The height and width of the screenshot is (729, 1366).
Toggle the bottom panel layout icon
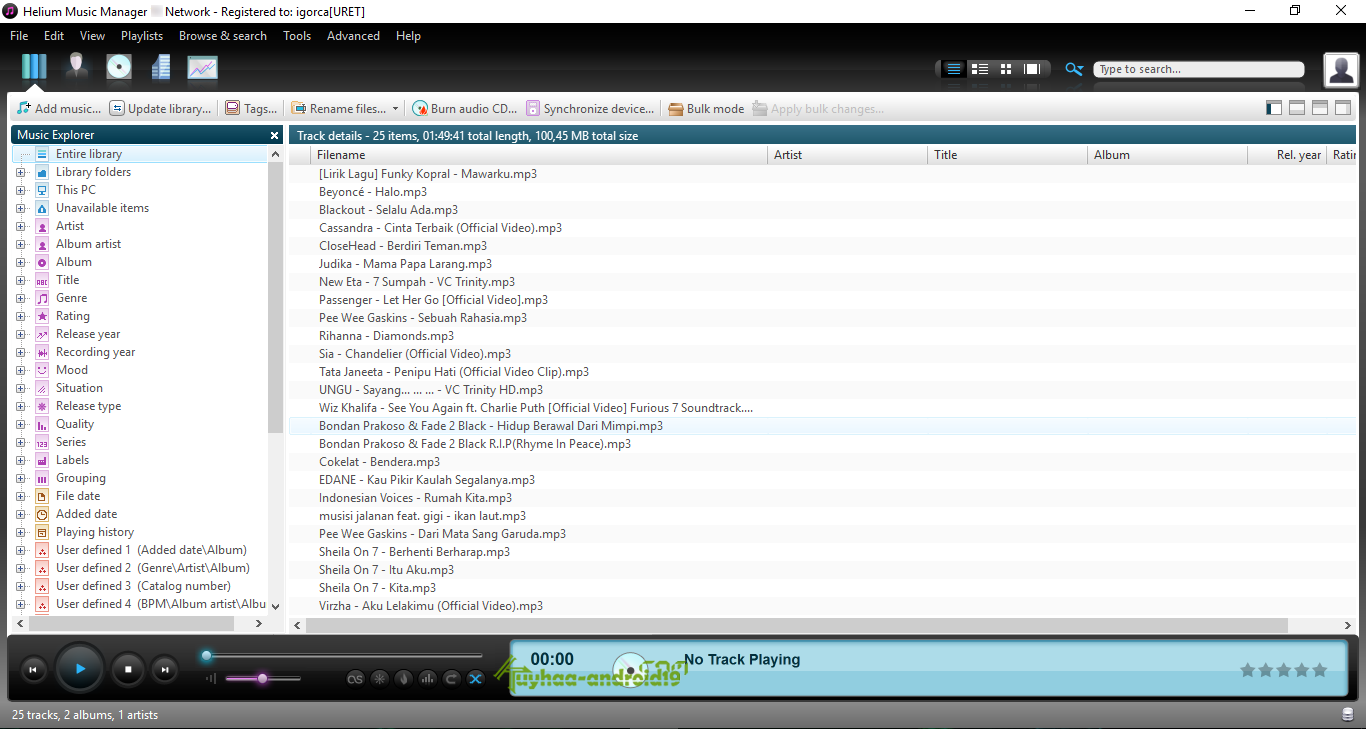[x=1297, y=108]
